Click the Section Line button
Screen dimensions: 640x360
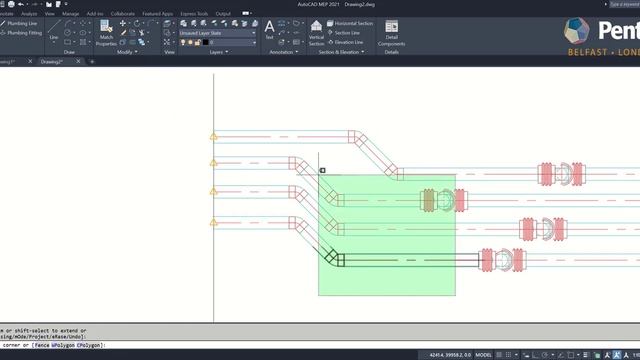click(x=344, y=33)
